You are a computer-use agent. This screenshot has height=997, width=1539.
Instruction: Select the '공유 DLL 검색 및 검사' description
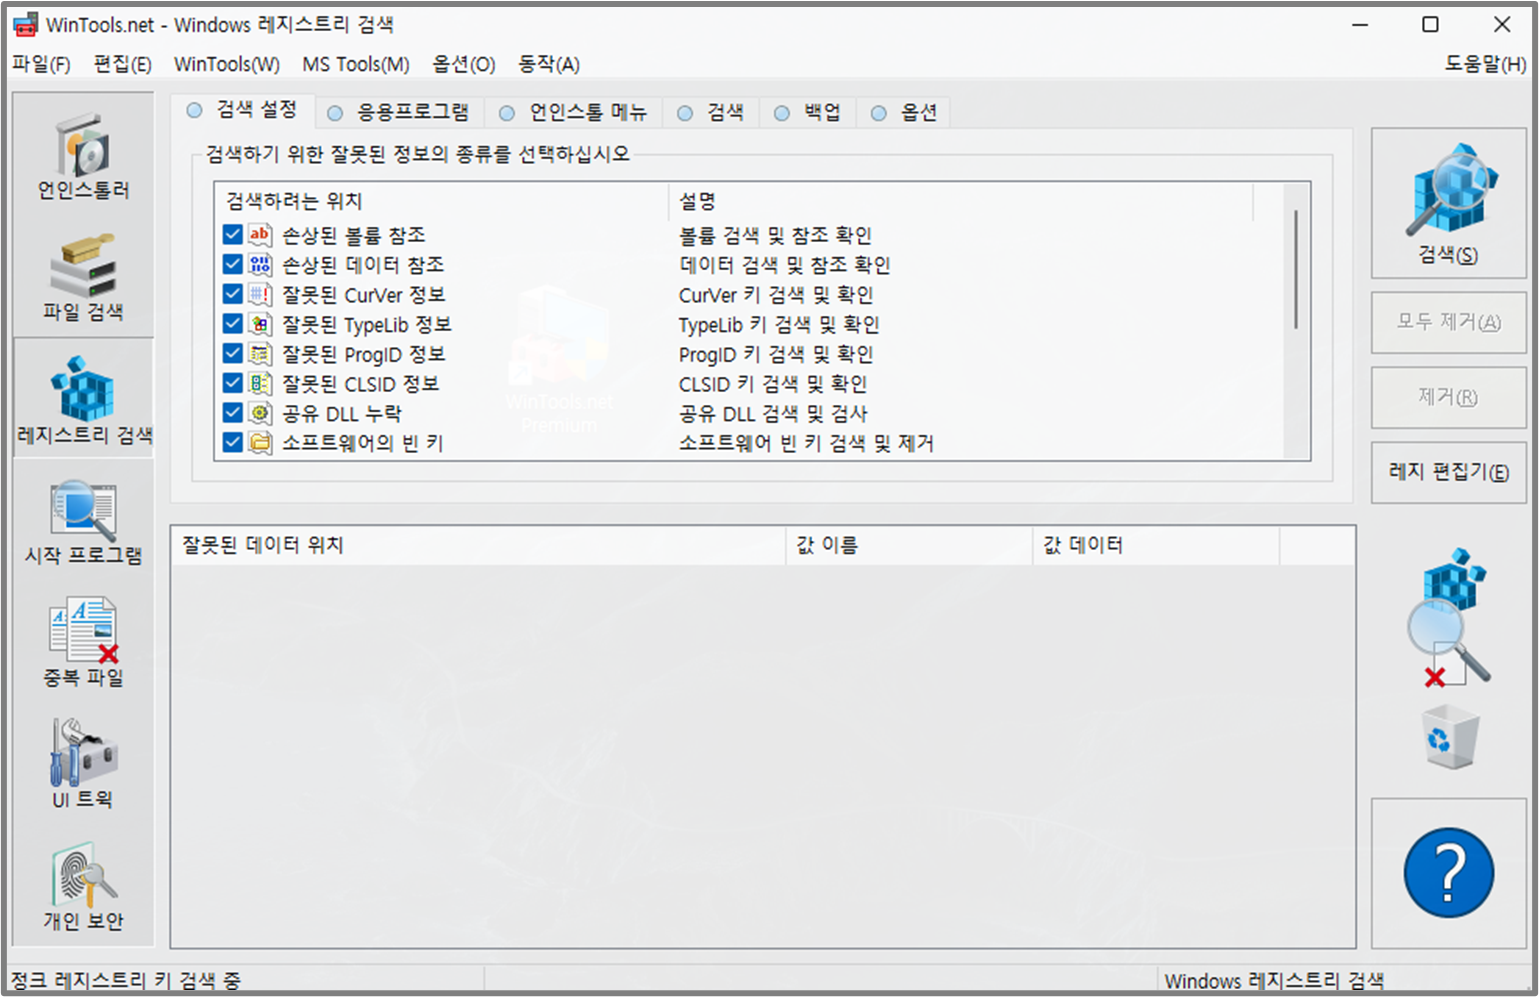coord(773,413)
